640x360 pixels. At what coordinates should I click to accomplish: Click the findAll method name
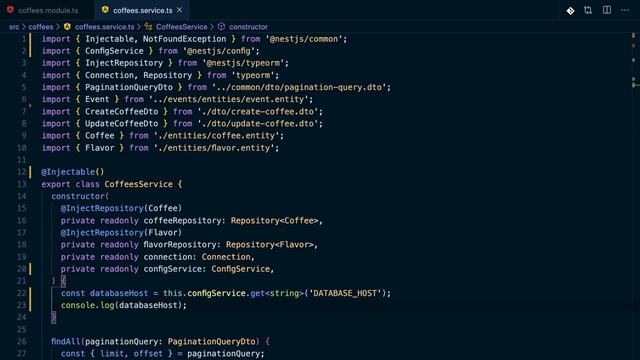click(x=65, y=342)
